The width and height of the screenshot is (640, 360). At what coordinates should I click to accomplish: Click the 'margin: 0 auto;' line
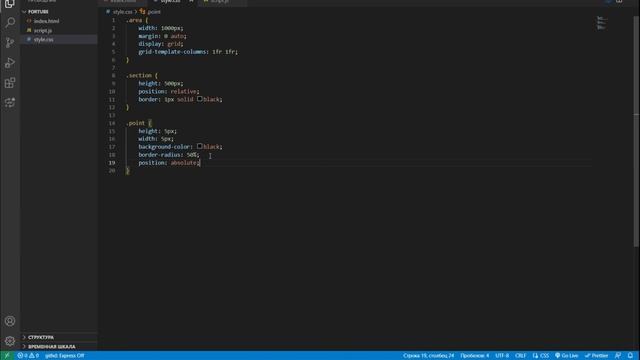click(x=162, y=36)
